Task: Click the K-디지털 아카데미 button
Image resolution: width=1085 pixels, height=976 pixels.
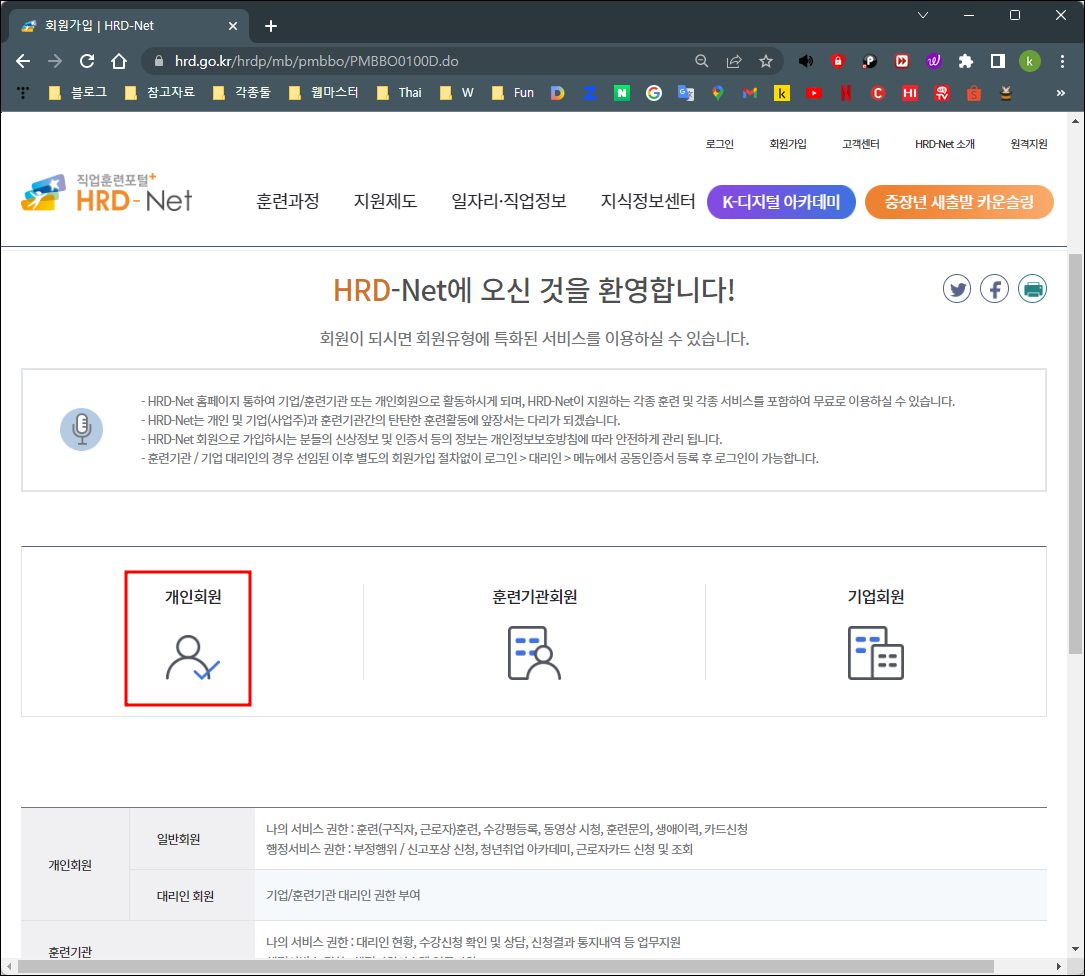Action: tap(782, 201)
